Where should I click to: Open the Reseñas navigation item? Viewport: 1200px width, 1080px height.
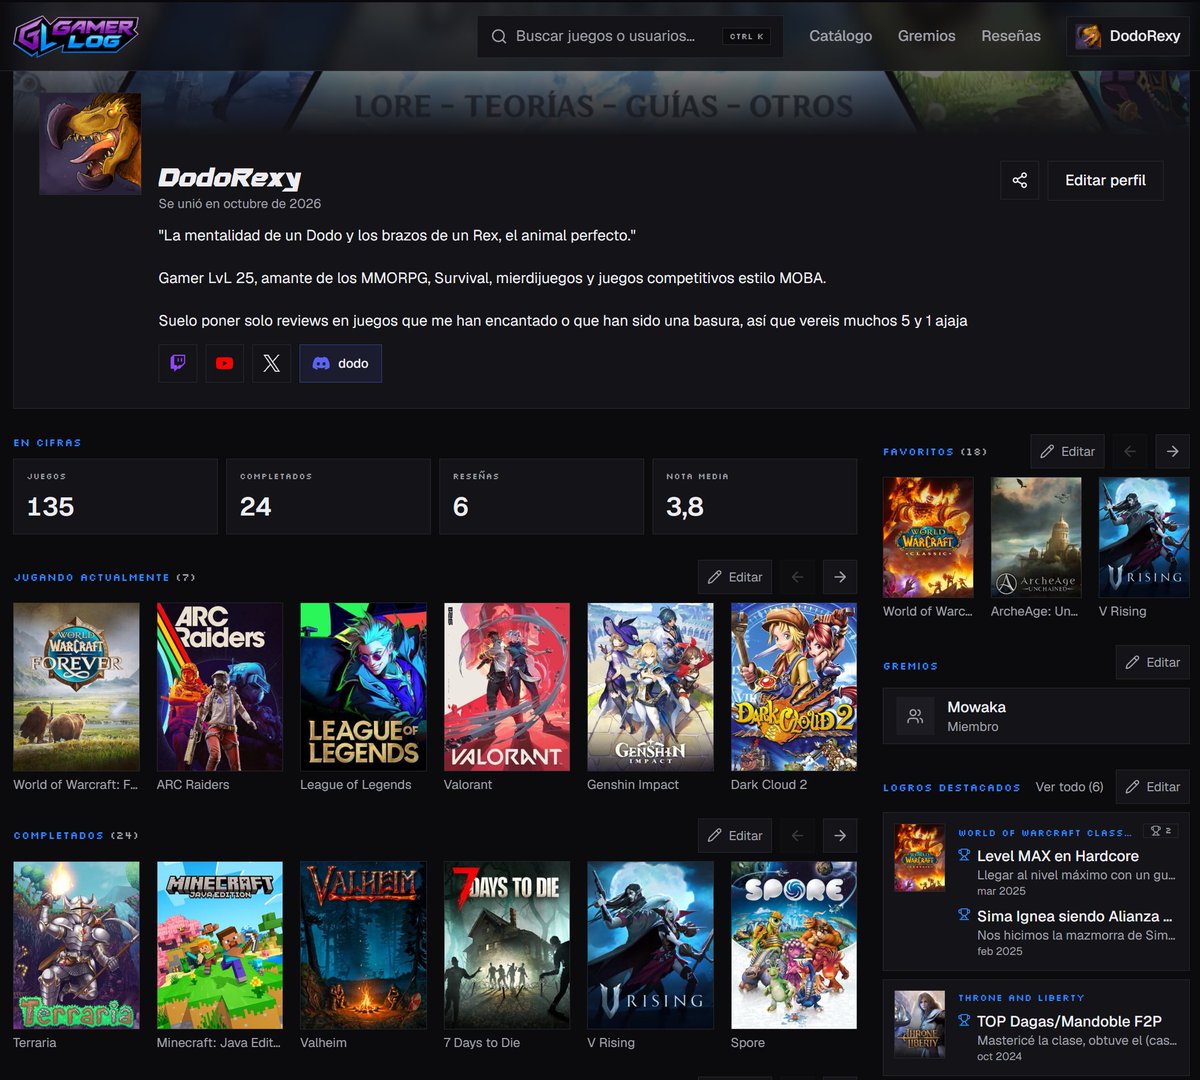1011,36
